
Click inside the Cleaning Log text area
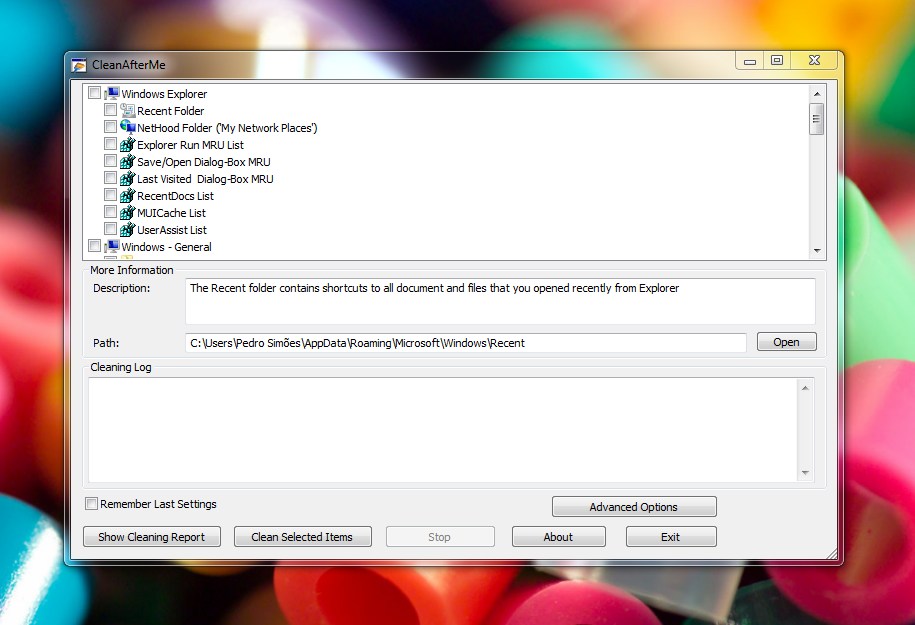pos(443,430)
